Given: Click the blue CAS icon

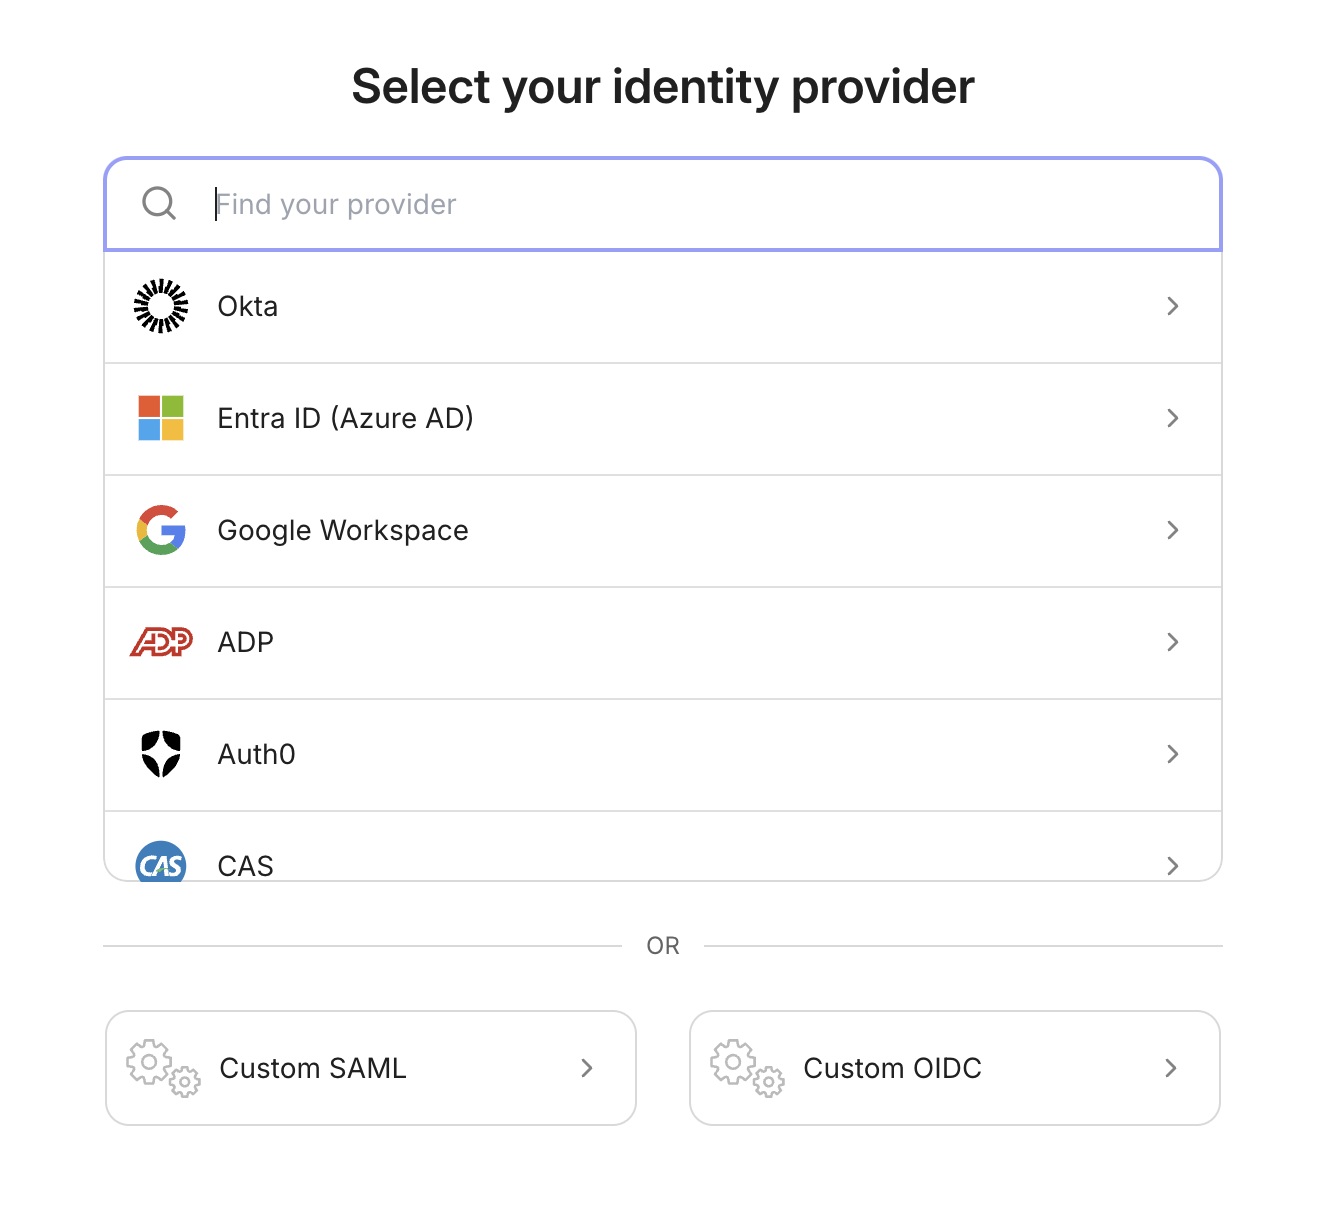Looking at the screenshot, I should point(160,864).
